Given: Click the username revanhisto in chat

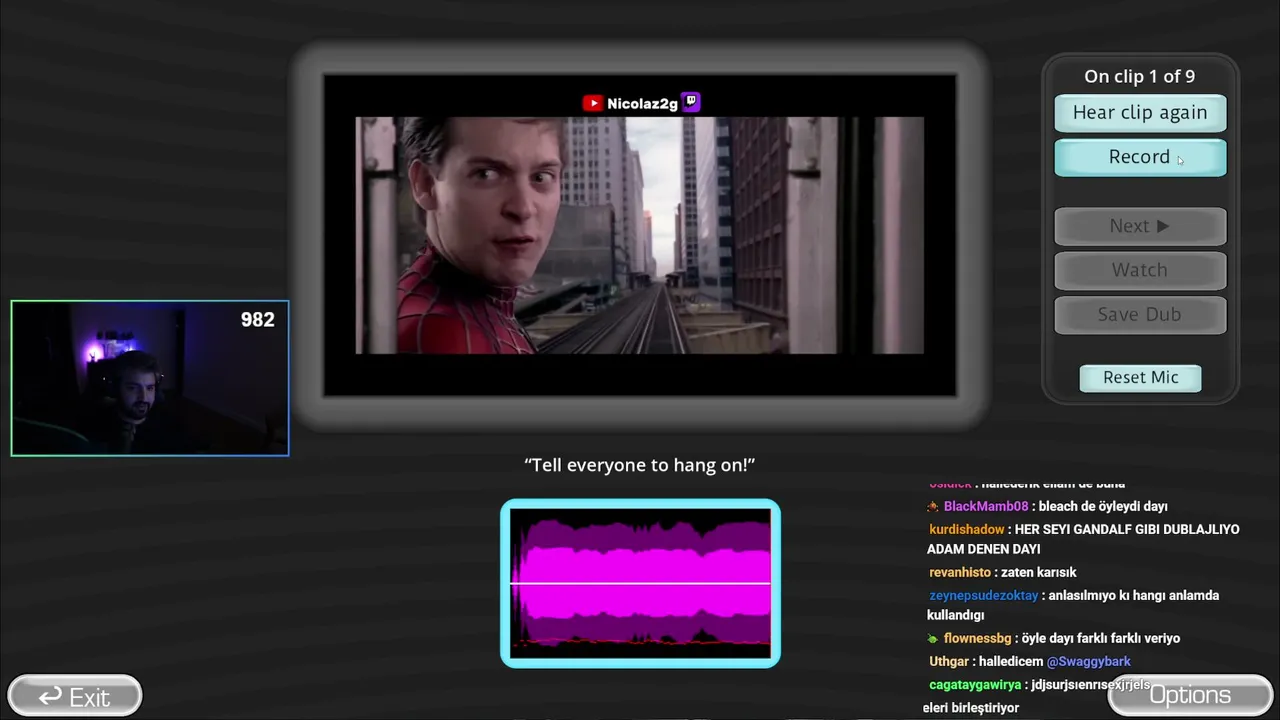Looking at the screenshot, I should [960, 573].
